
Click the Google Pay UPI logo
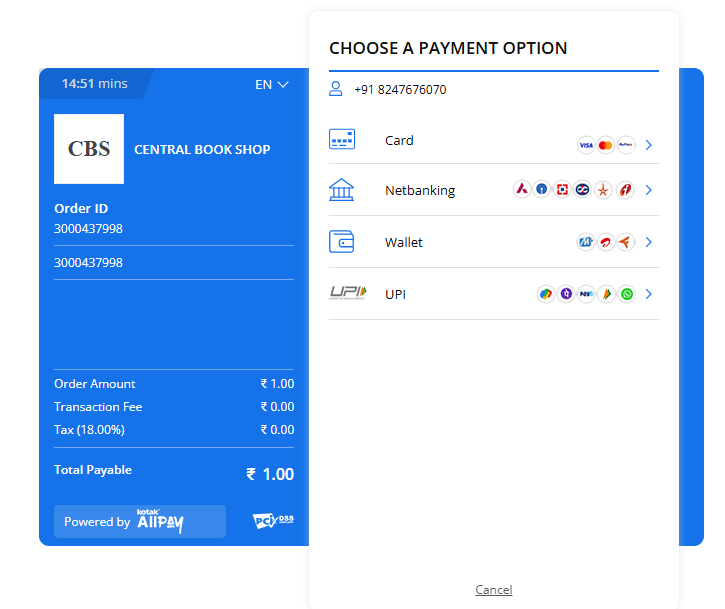(x=546, y=294)
